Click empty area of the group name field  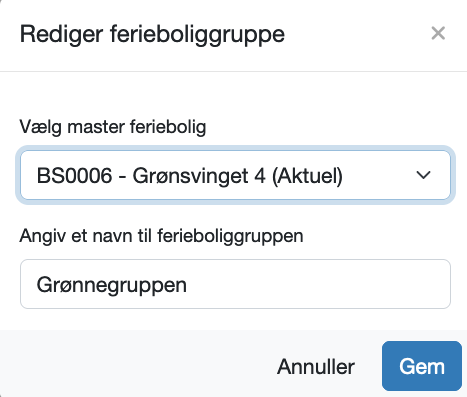[317, 284]
